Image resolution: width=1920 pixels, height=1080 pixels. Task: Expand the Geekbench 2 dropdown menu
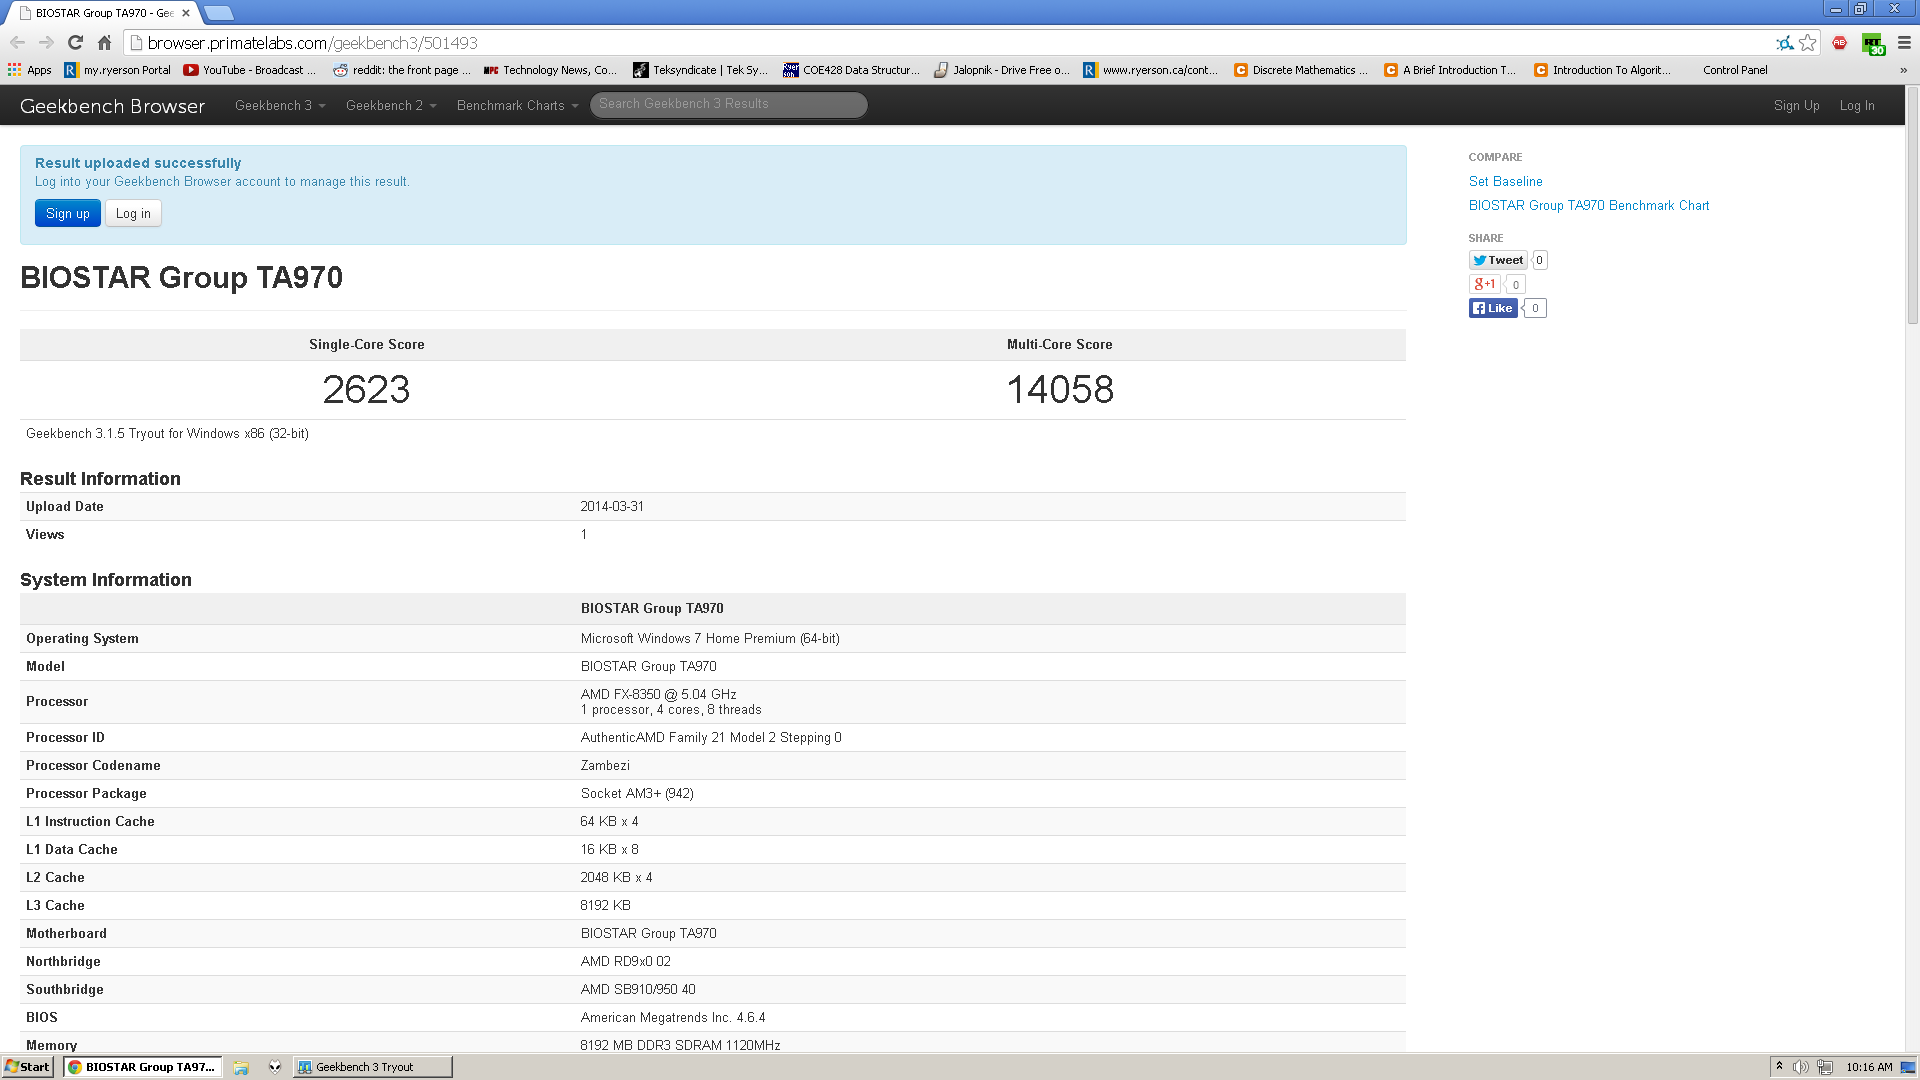tap(391, 105)
